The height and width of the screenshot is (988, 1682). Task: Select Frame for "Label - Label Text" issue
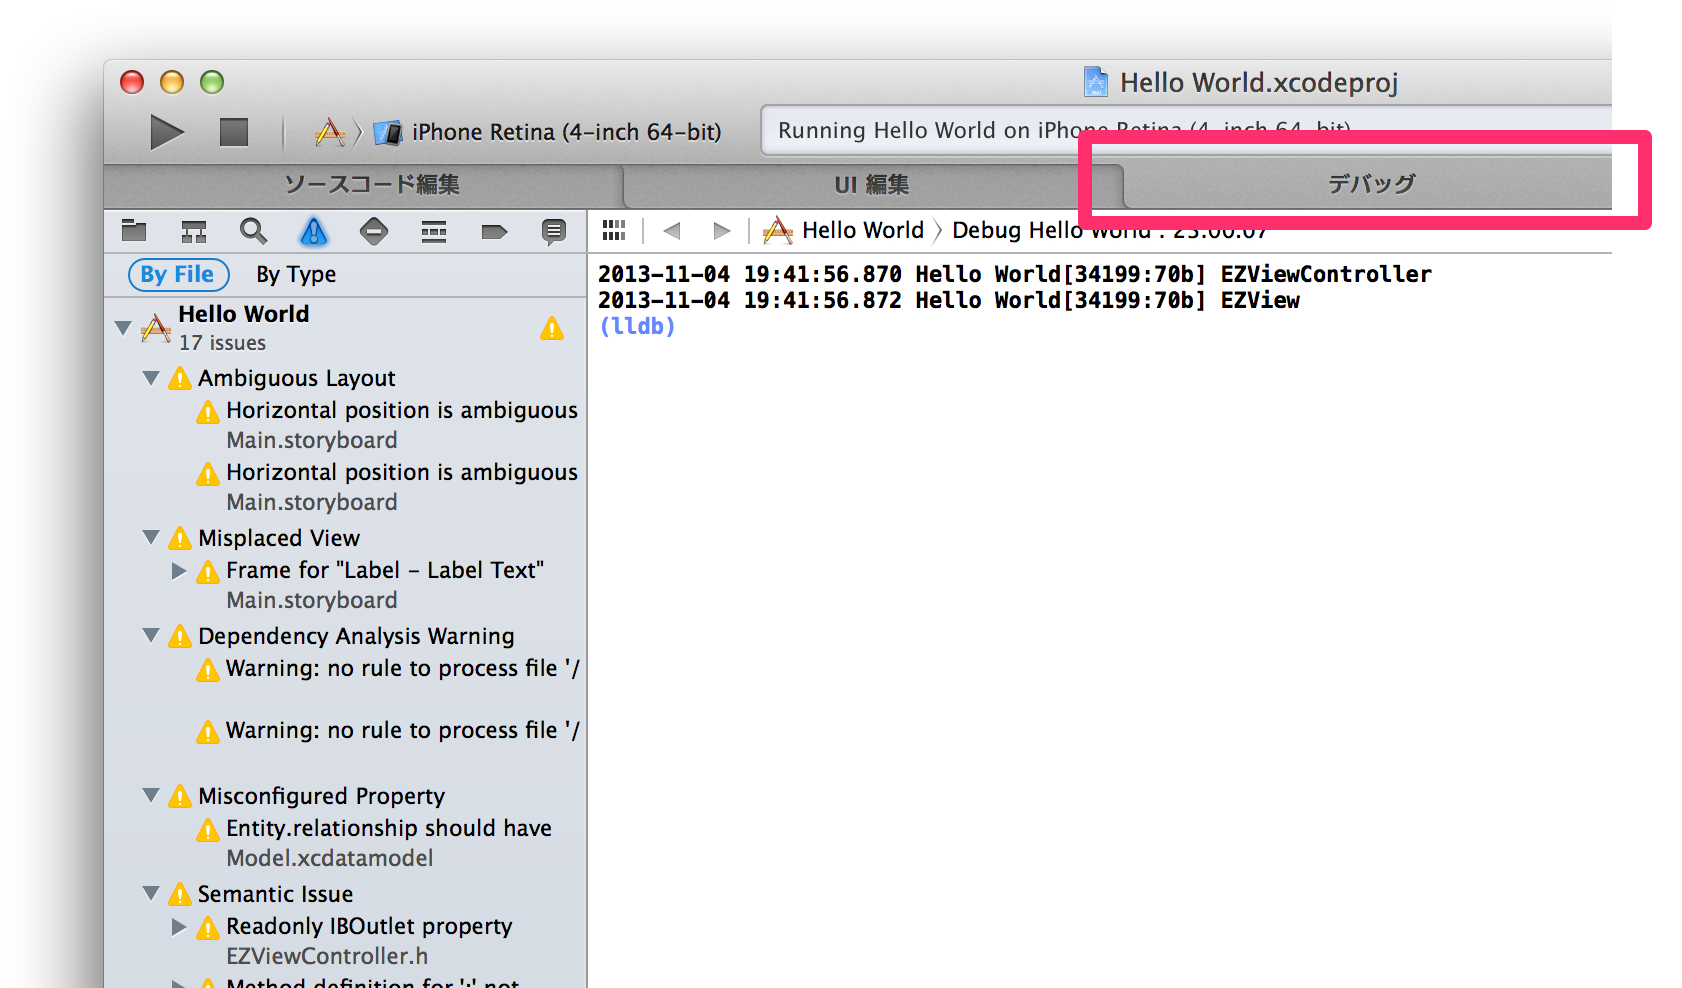click(345, 585)
